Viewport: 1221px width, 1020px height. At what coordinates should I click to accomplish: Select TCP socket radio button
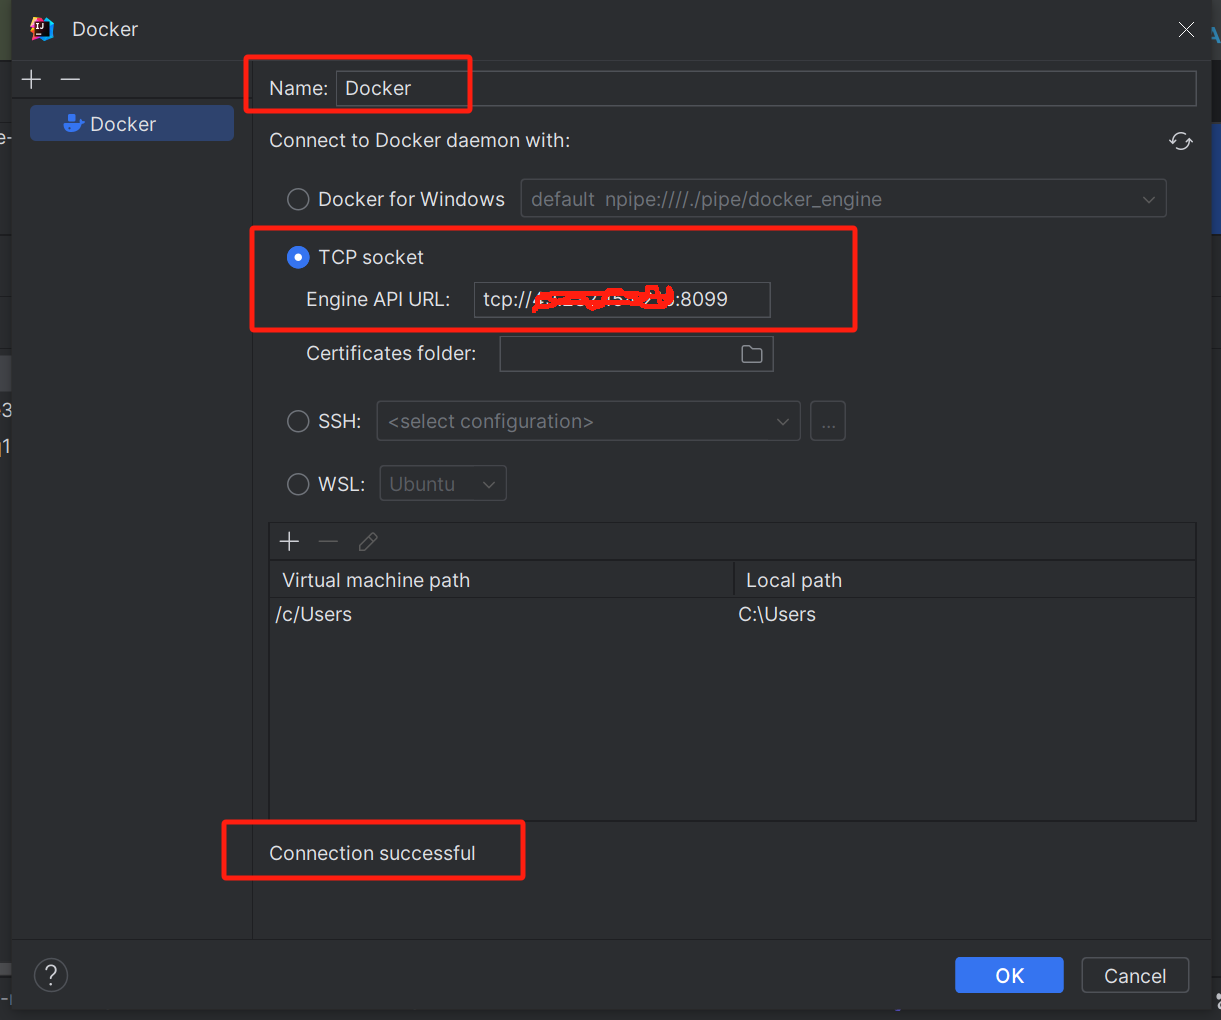coord(298,257)
